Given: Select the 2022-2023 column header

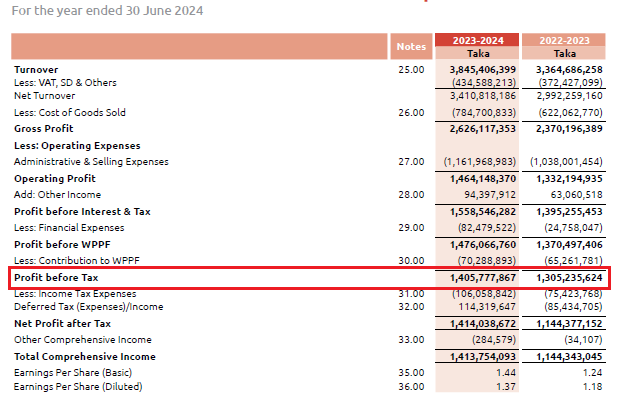Looking at the screenshot, I should click(564, 40).
